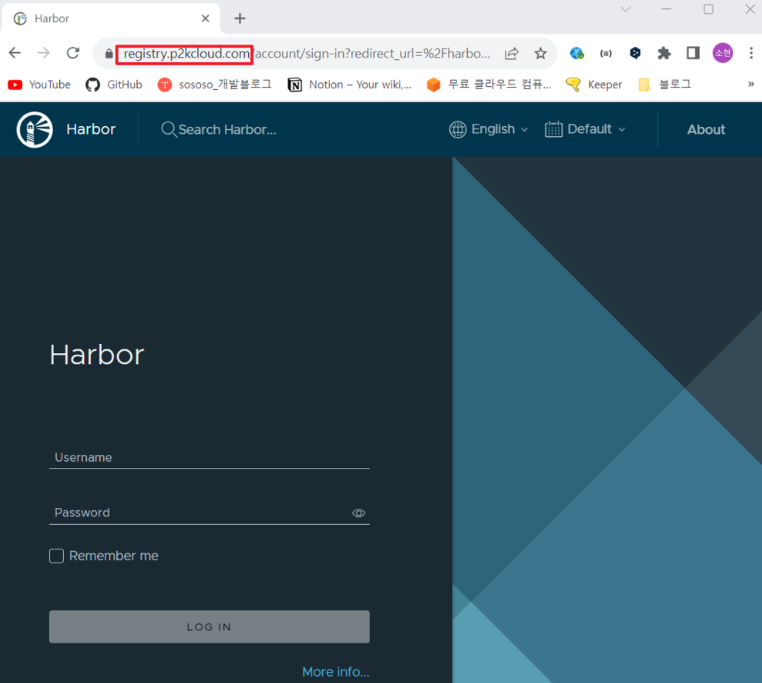The width and height of the screenshot is (762, 683).
Task: Open the 무료 클라우드 컴퓨 bookmark
Action: coord(489,85)
